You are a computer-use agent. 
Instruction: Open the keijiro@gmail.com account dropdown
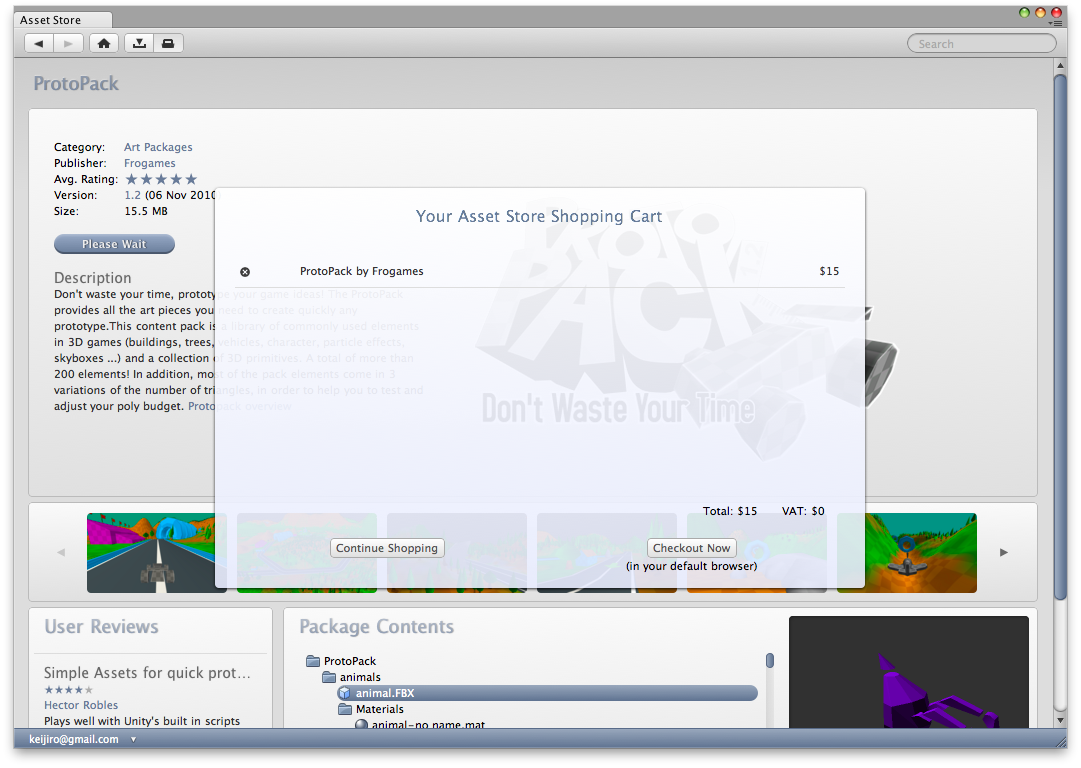point(83,739)
